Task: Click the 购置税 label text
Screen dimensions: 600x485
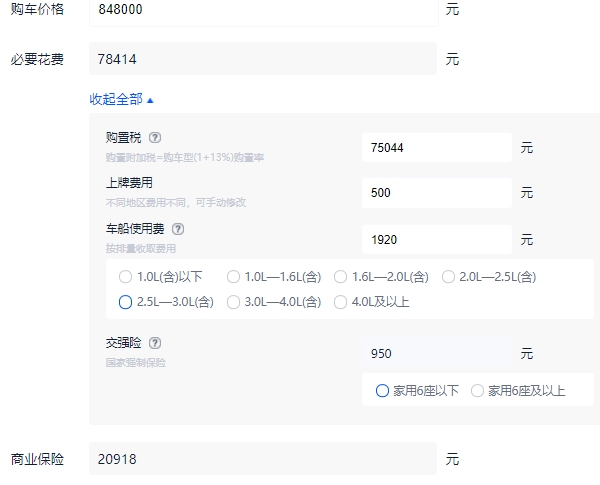Action: 124,137
